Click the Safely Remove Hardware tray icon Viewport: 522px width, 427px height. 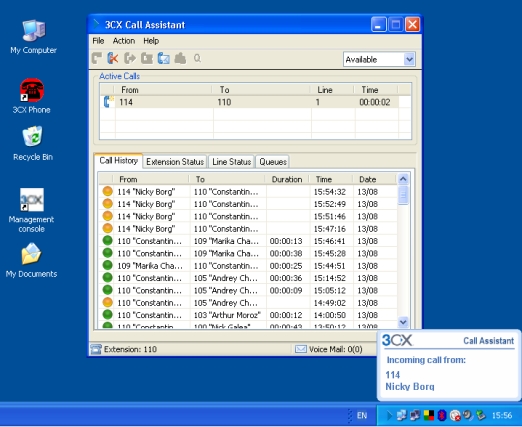click(481, 415)
